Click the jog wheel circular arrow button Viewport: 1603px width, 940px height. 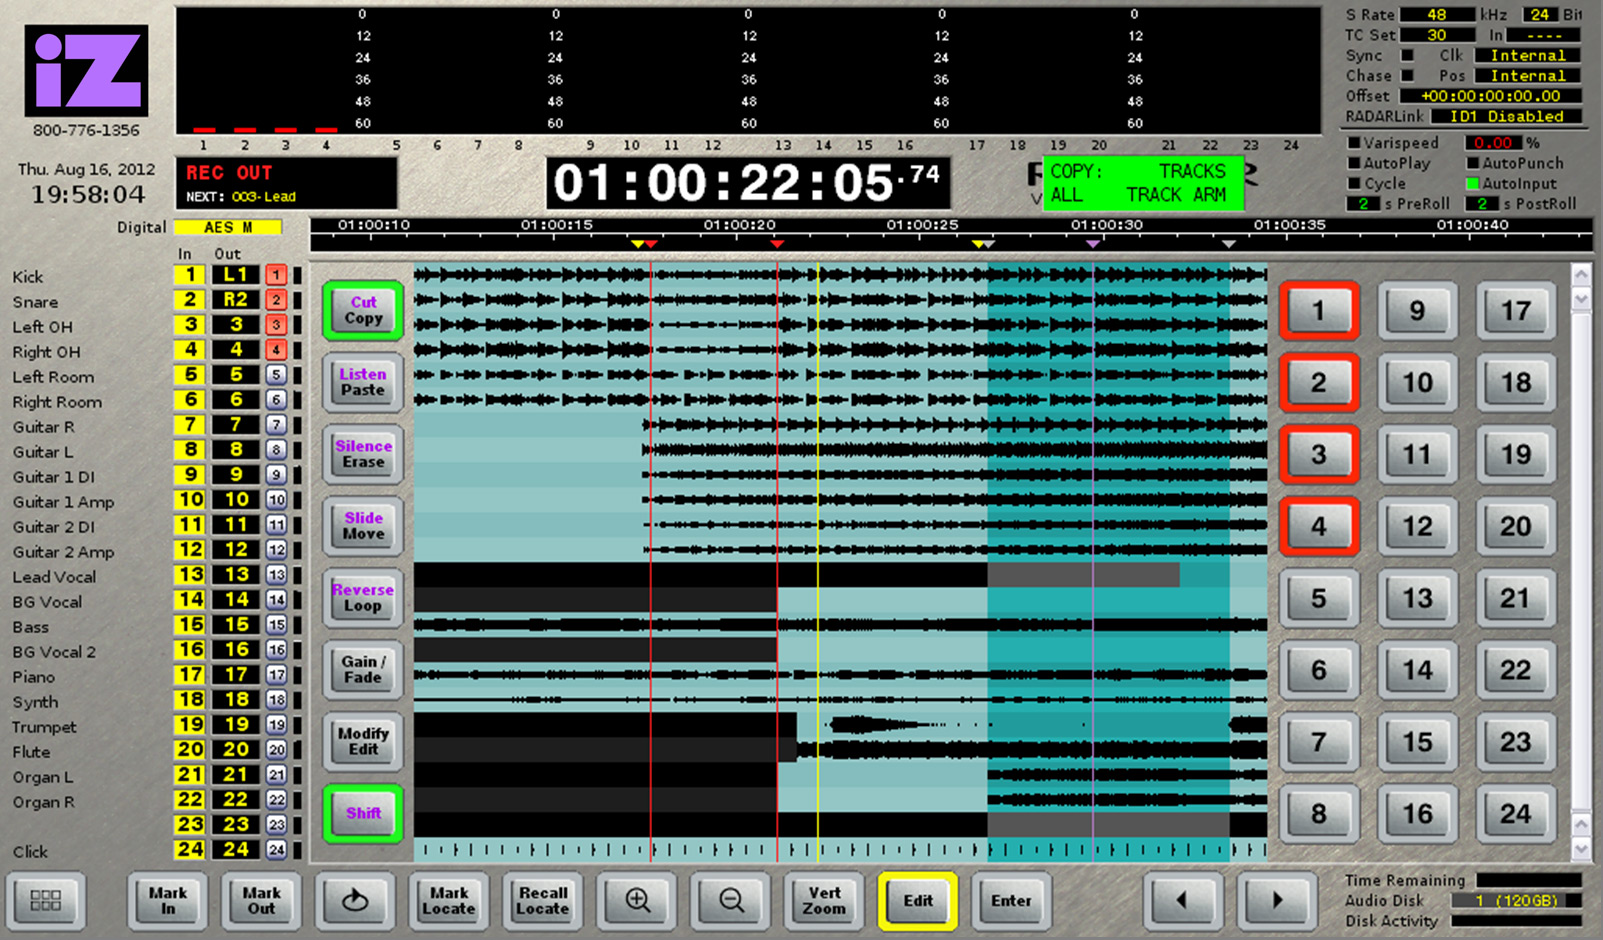(x=355, y=900)
